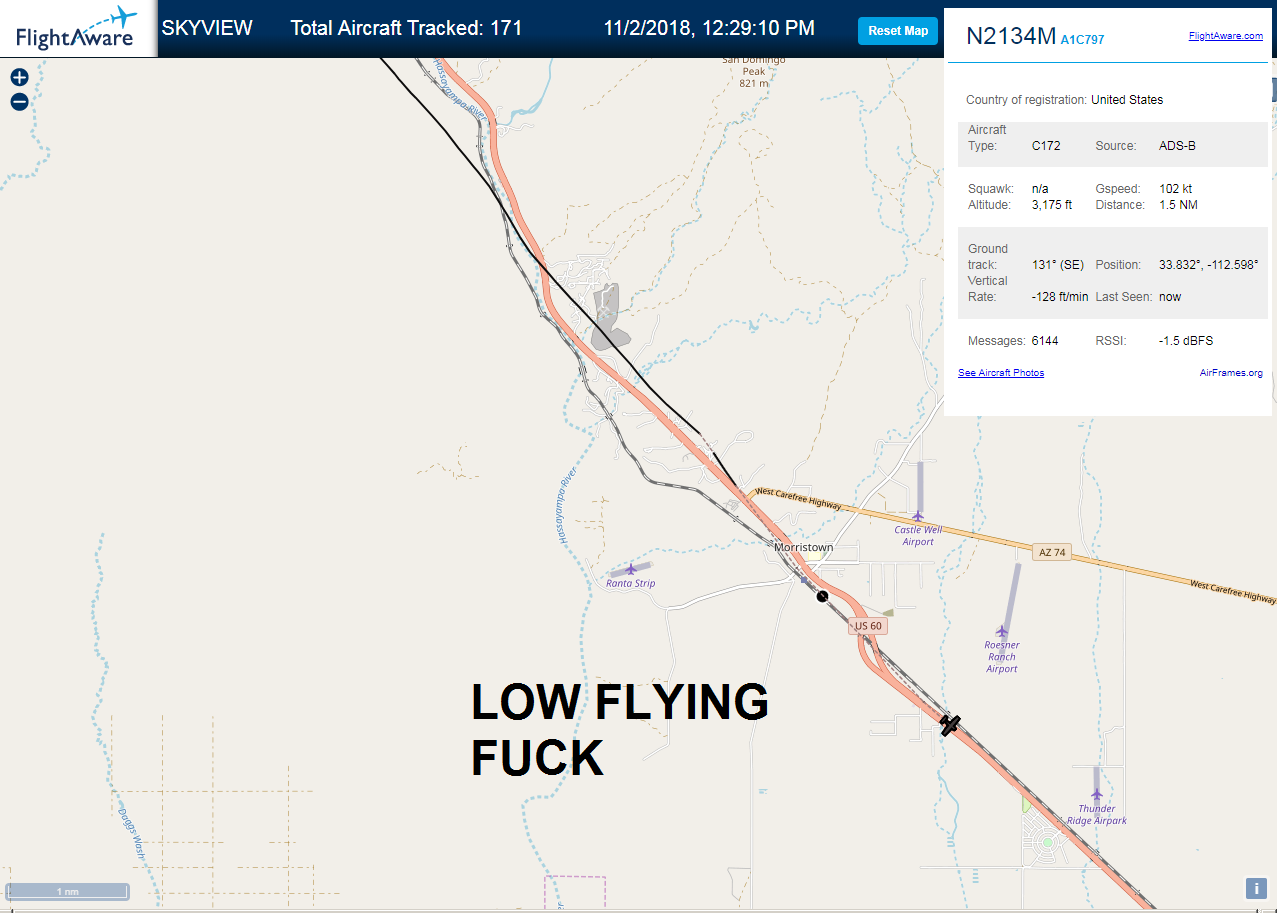Click the A1C797 hex code
Image resolution: width=1277 pixels, height=913 pixels.
point(1083,40)
